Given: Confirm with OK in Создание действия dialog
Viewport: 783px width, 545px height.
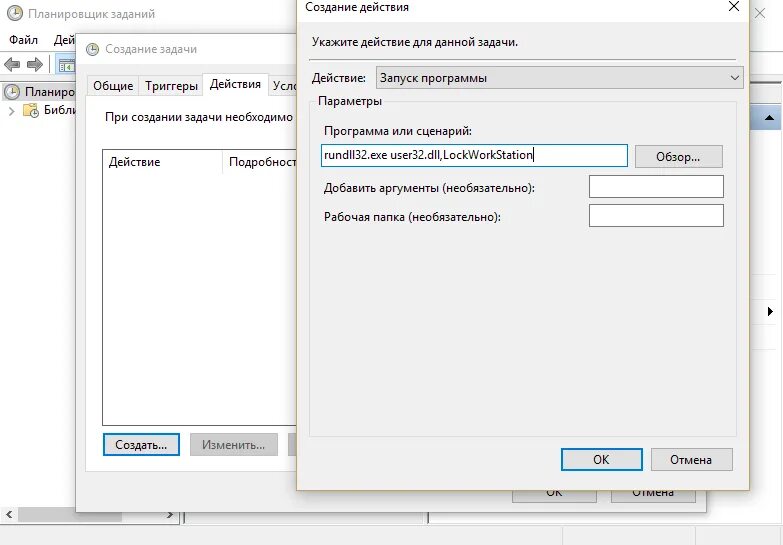Looking at the screenshot, I should click(x=602, y=460).
